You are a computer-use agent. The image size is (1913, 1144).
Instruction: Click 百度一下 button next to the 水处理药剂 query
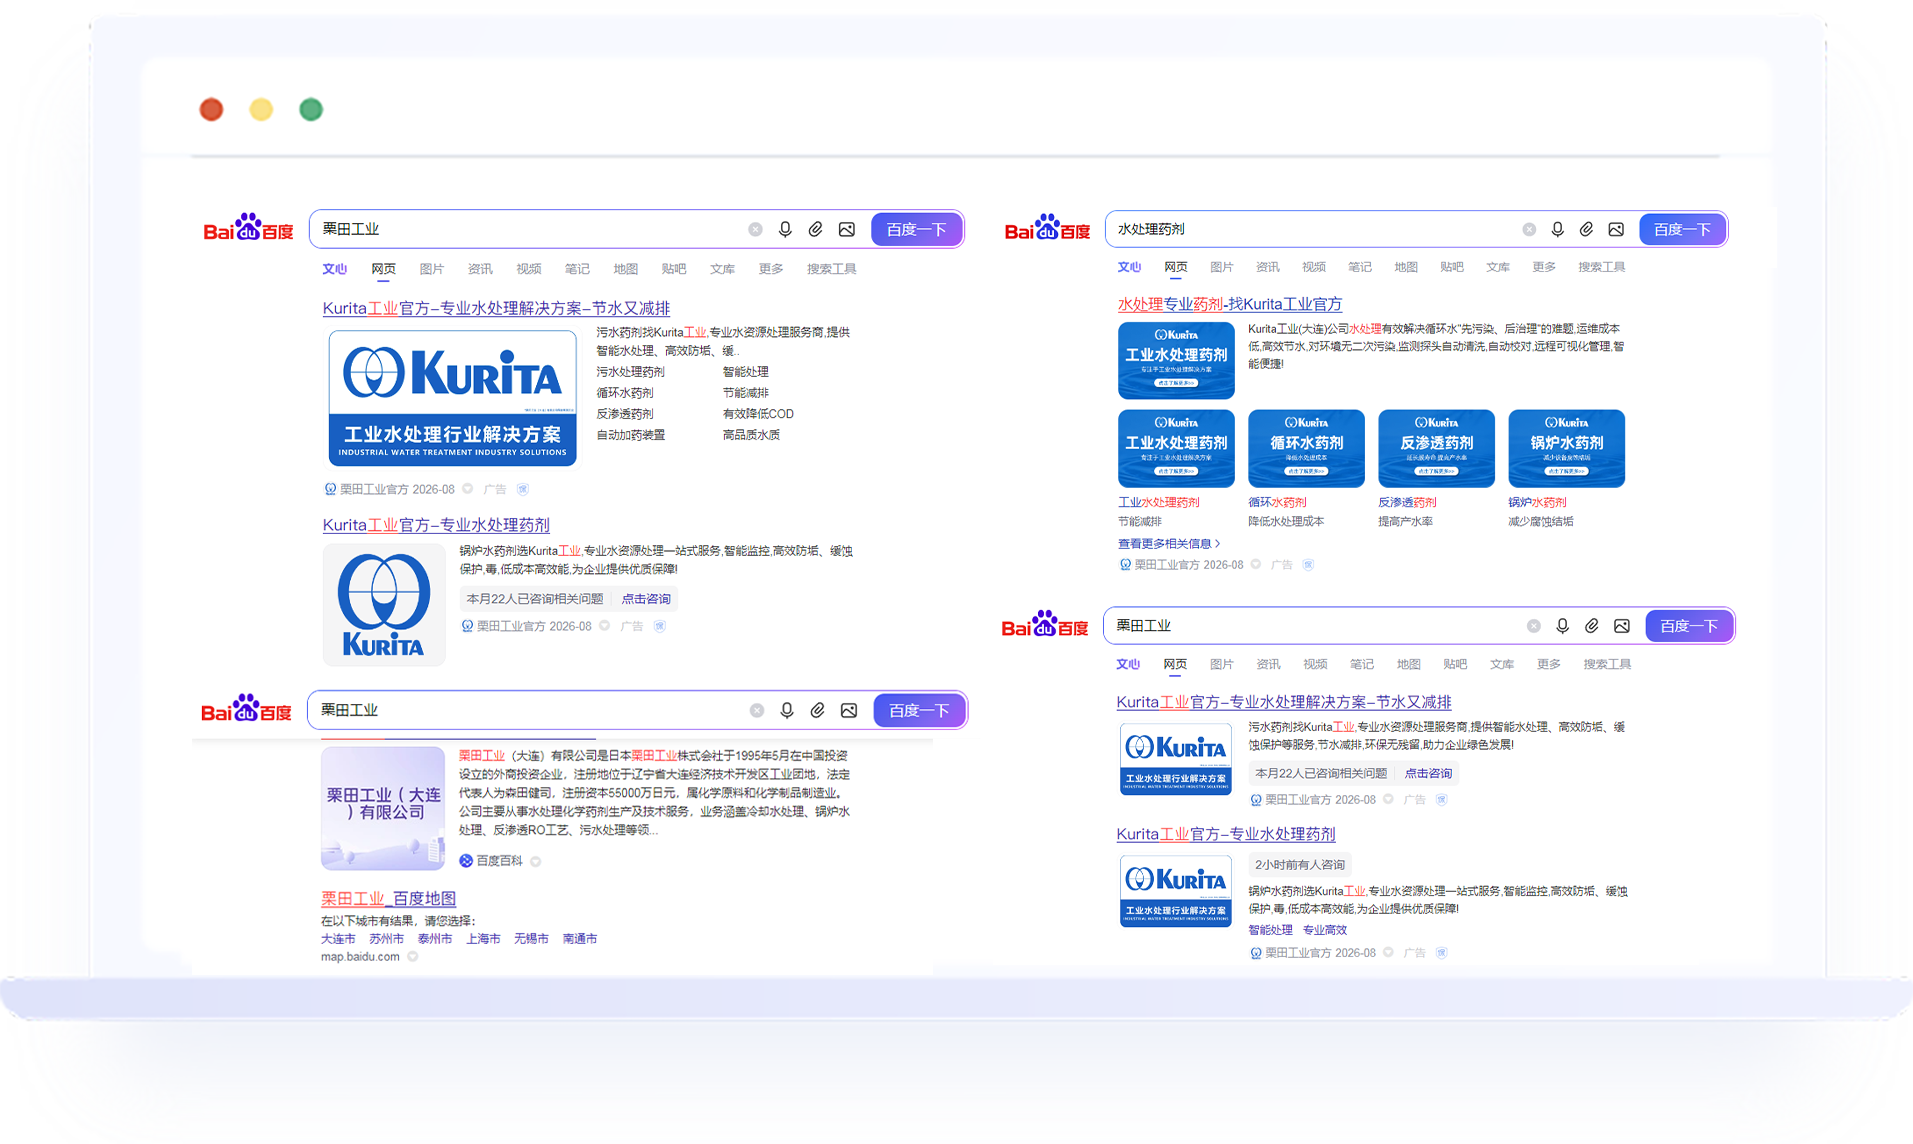click(1682, 230)
